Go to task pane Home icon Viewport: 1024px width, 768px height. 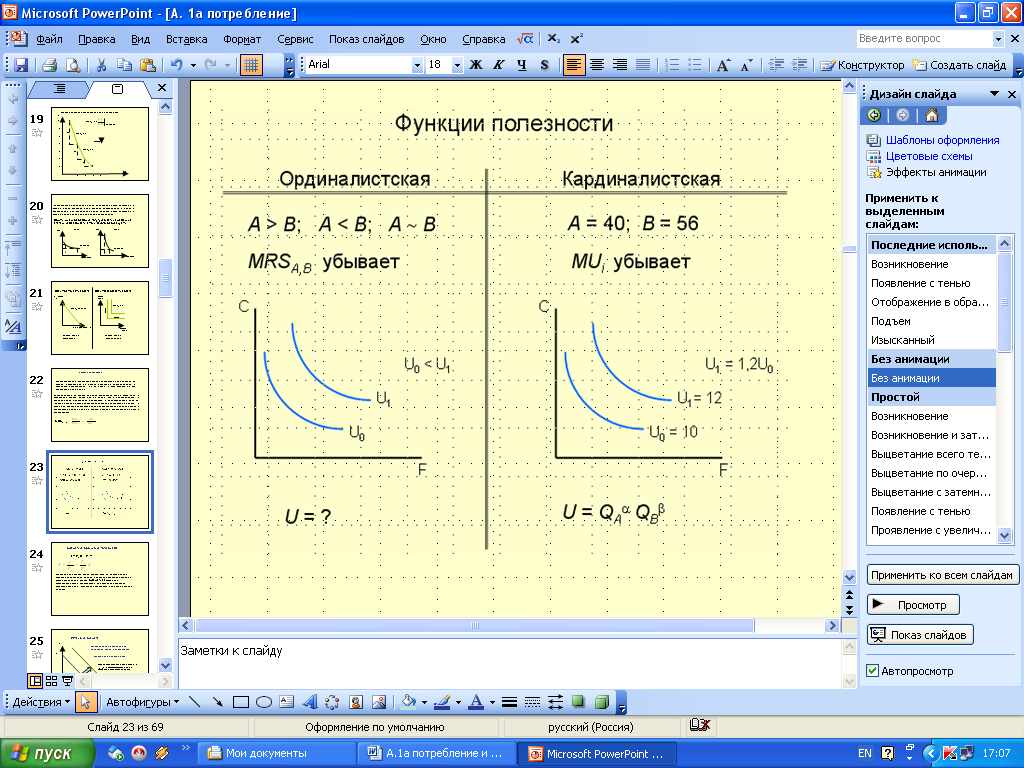tap(932, 116)
